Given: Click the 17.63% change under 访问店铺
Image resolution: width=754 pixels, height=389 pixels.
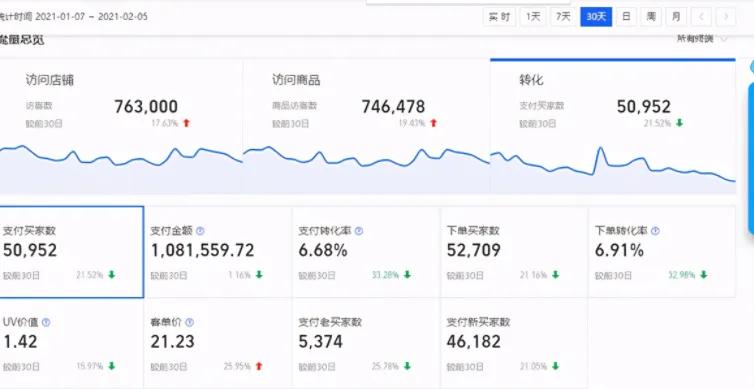Looking at the screenshot, I should [x=164, y=124].
